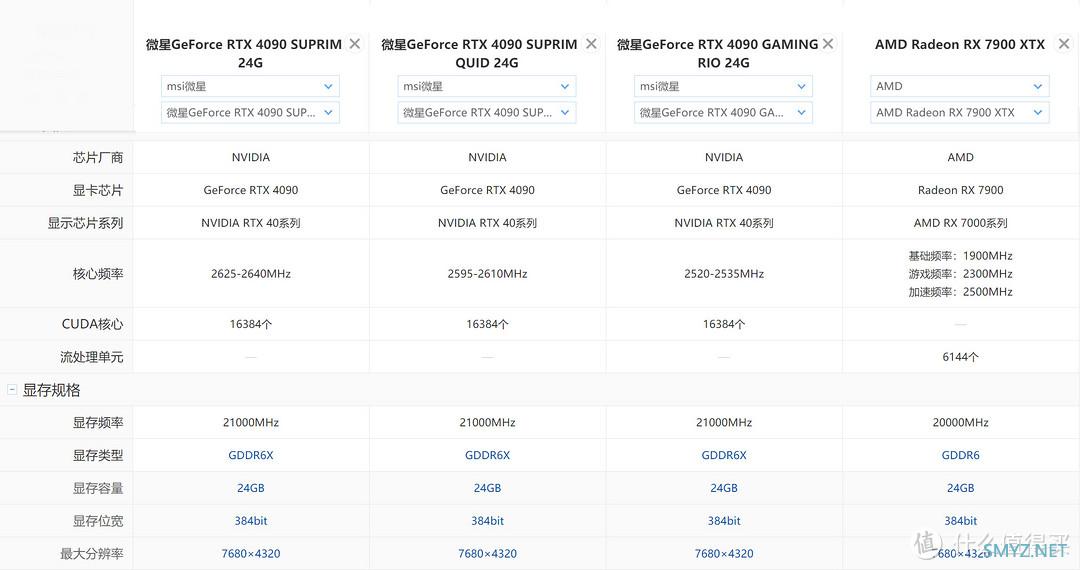Image resolution: width=1080 pixels, height=570 pixels.
Task: Click the 2595-2610MHz core clock value
Action: [488, 274]
